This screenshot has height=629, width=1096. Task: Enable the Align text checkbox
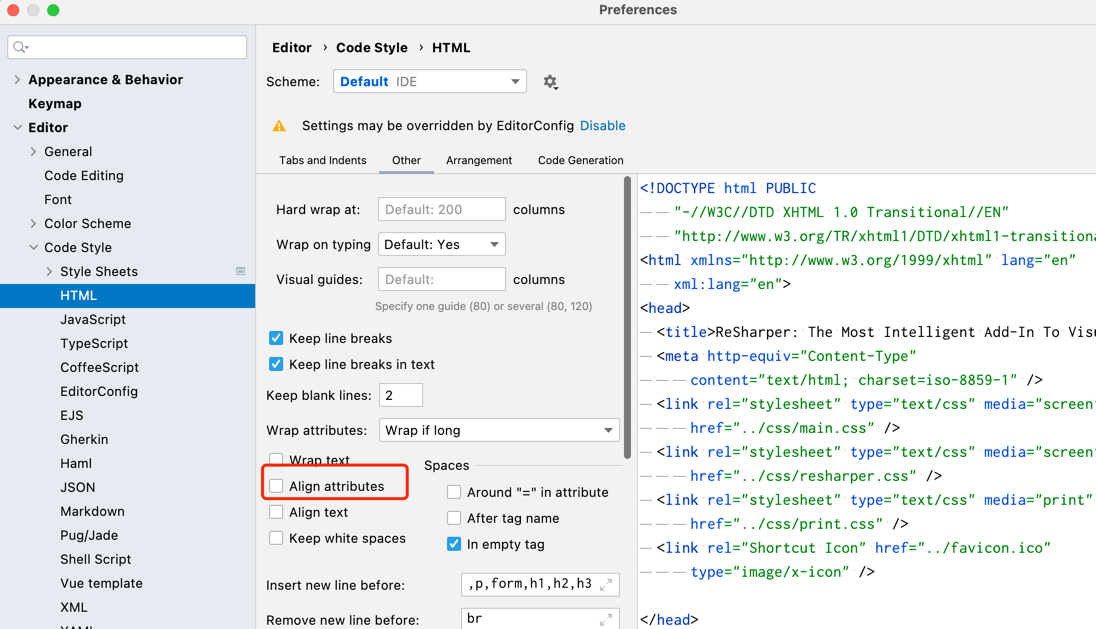276,512
